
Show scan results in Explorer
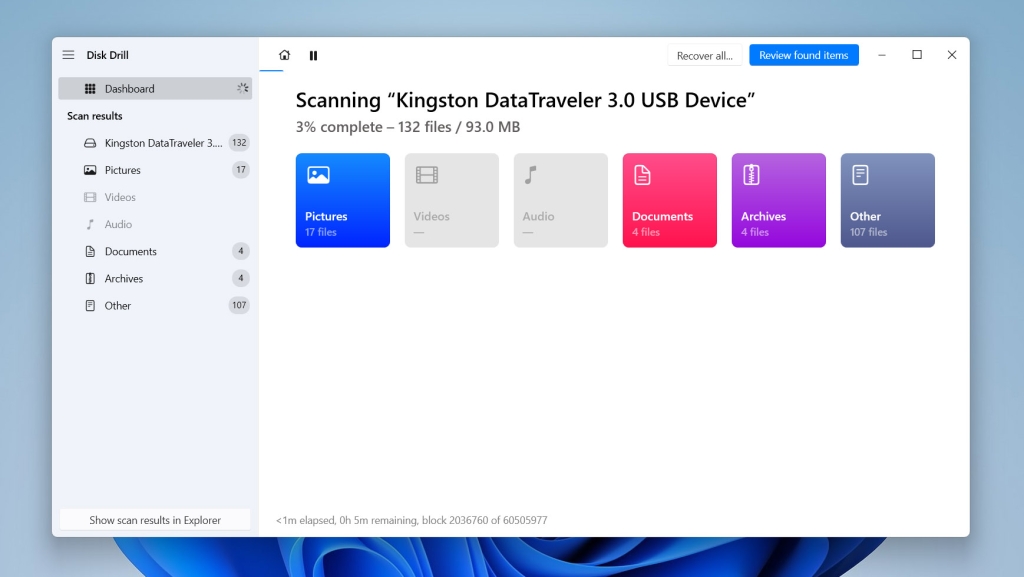154,519
